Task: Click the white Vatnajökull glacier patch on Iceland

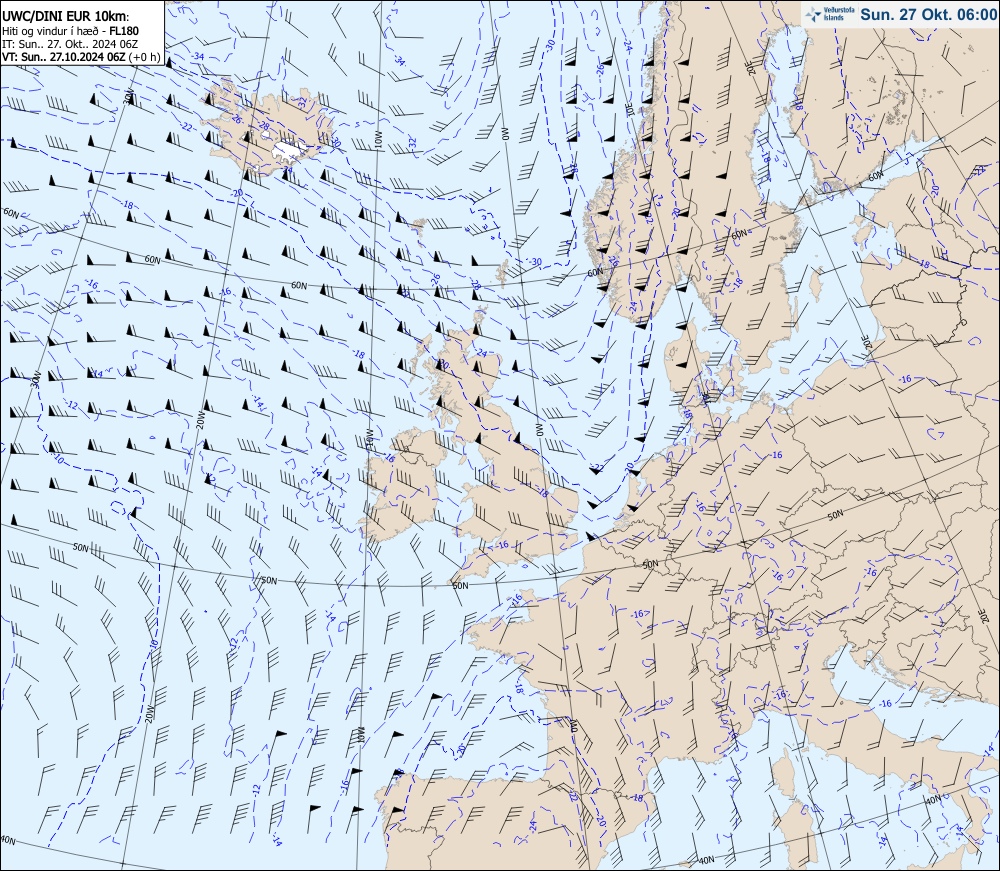Action: tap(288, 150)
